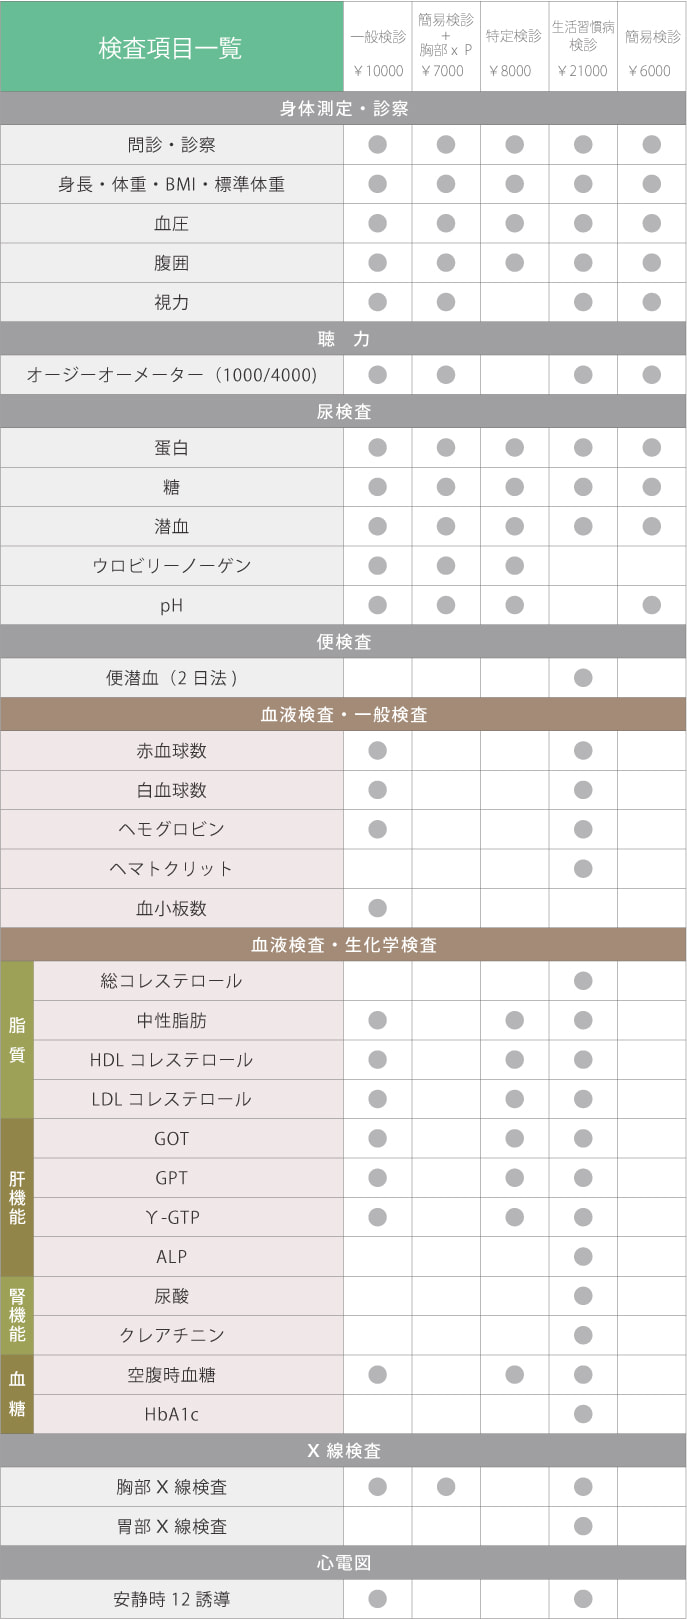Click the 総コレステロール row dot

pyautogui.click(x=583, y=981)
